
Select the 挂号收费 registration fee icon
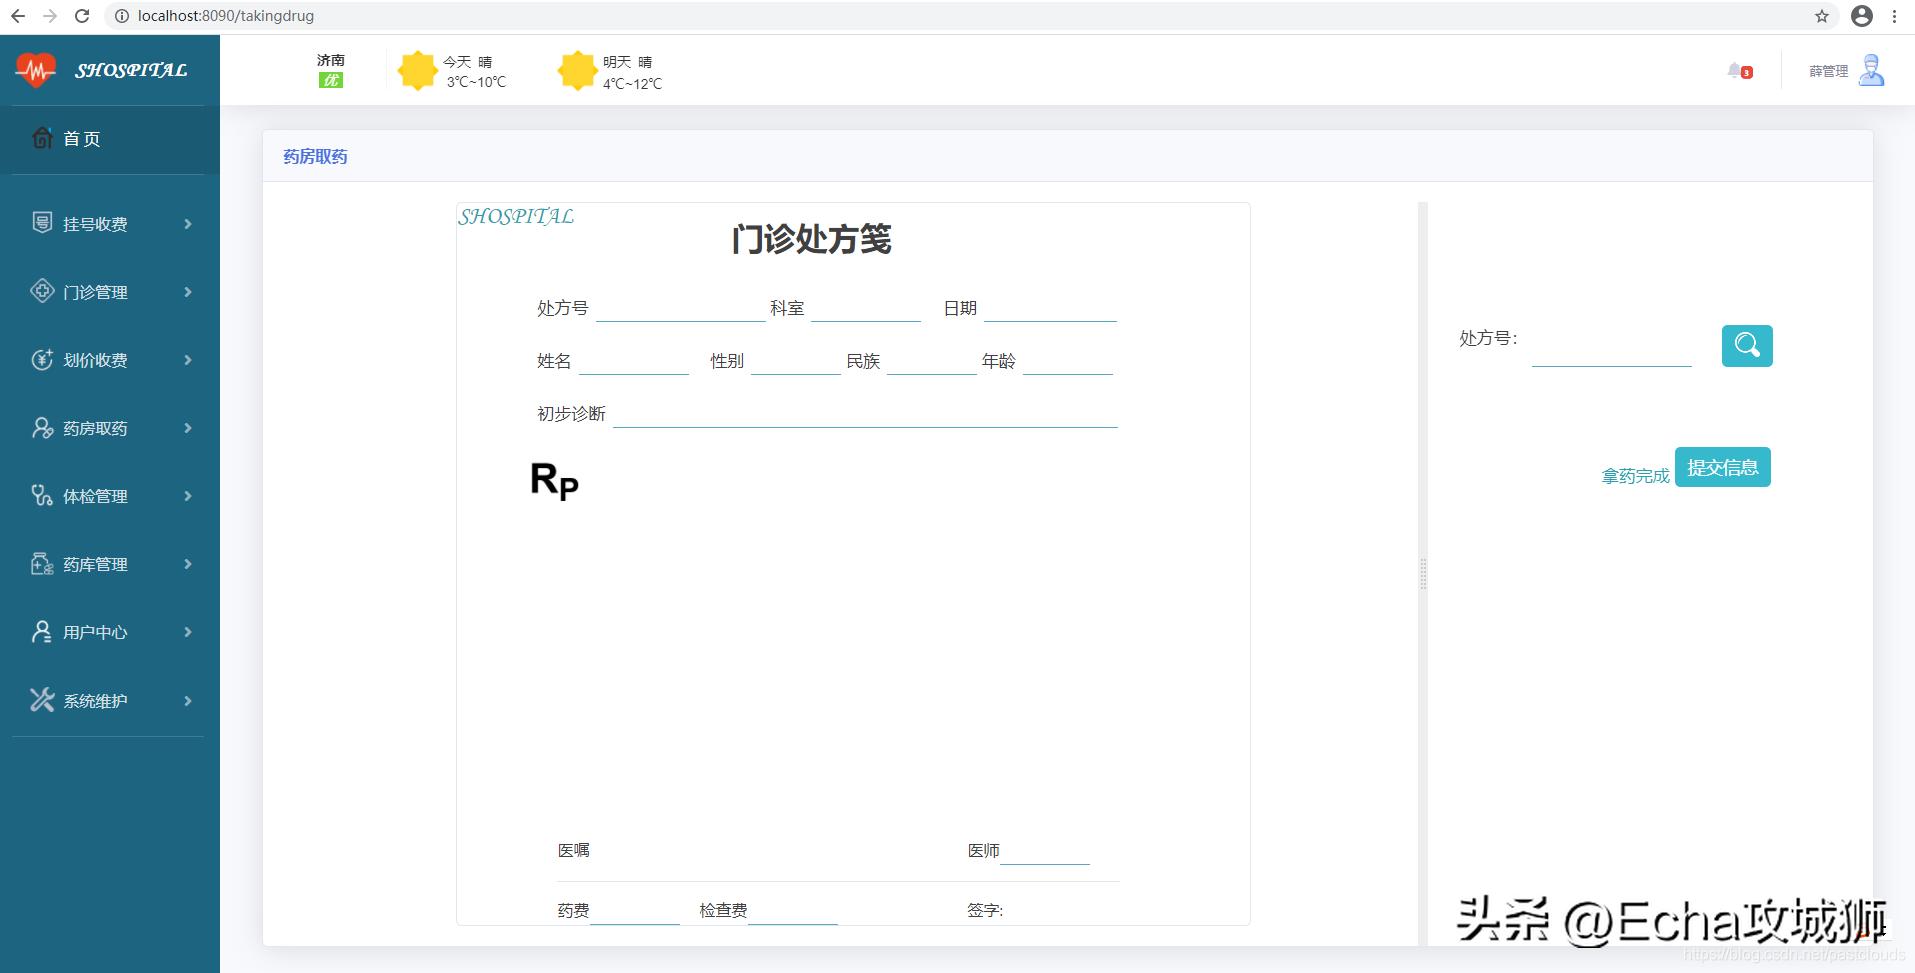click(41, 223)
